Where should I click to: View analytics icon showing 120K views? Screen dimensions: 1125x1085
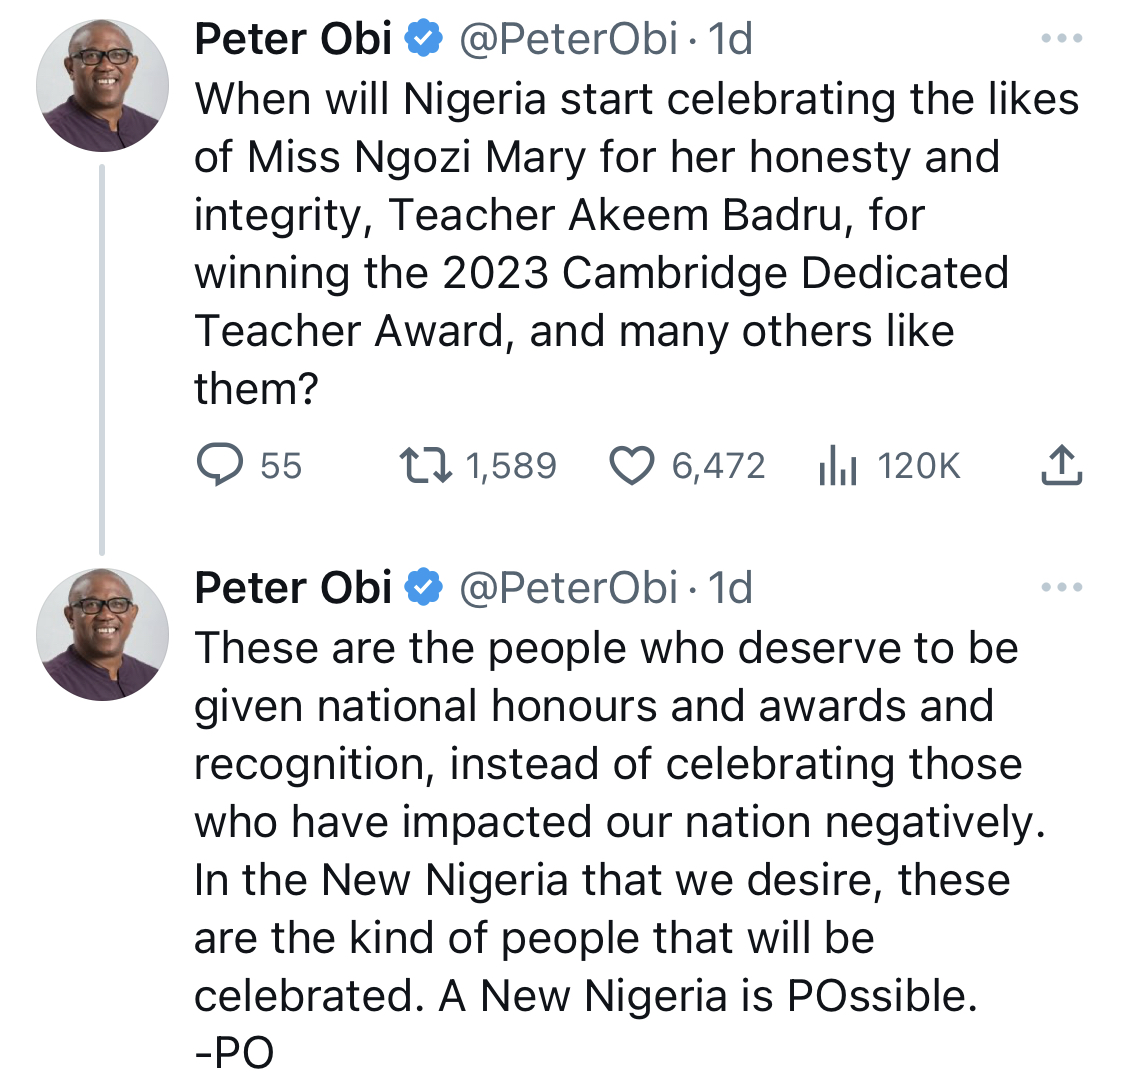click(x=837, y=465)
